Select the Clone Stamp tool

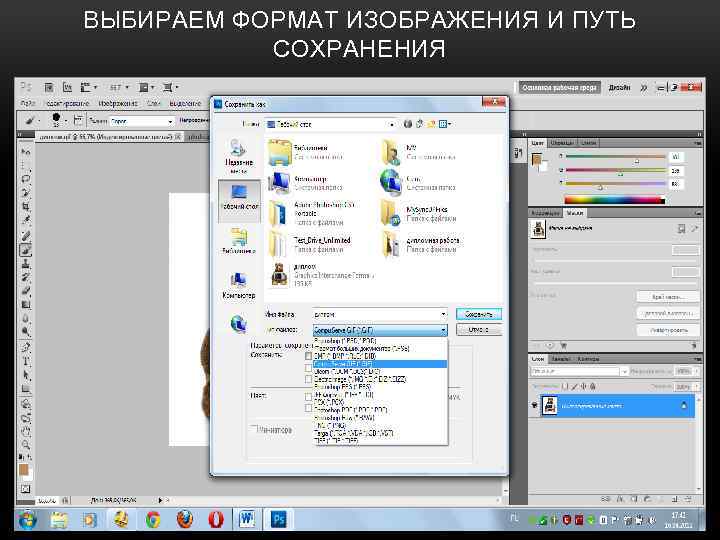point(25,264)
